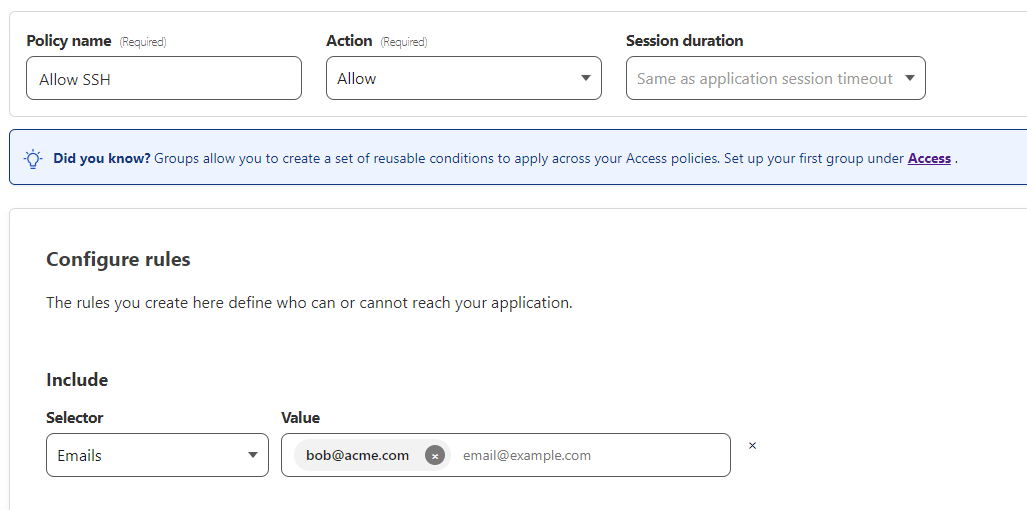Focus the Policy name field

pos(164,79)
